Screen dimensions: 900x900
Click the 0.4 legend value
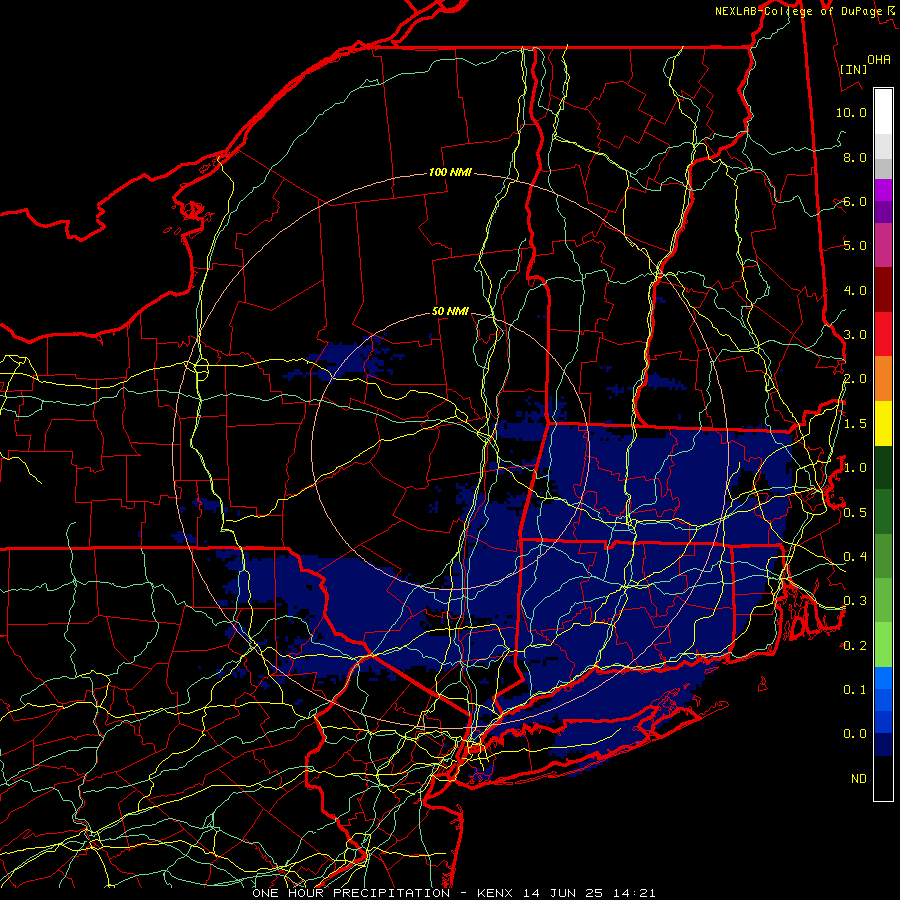(x=855, y=556)
